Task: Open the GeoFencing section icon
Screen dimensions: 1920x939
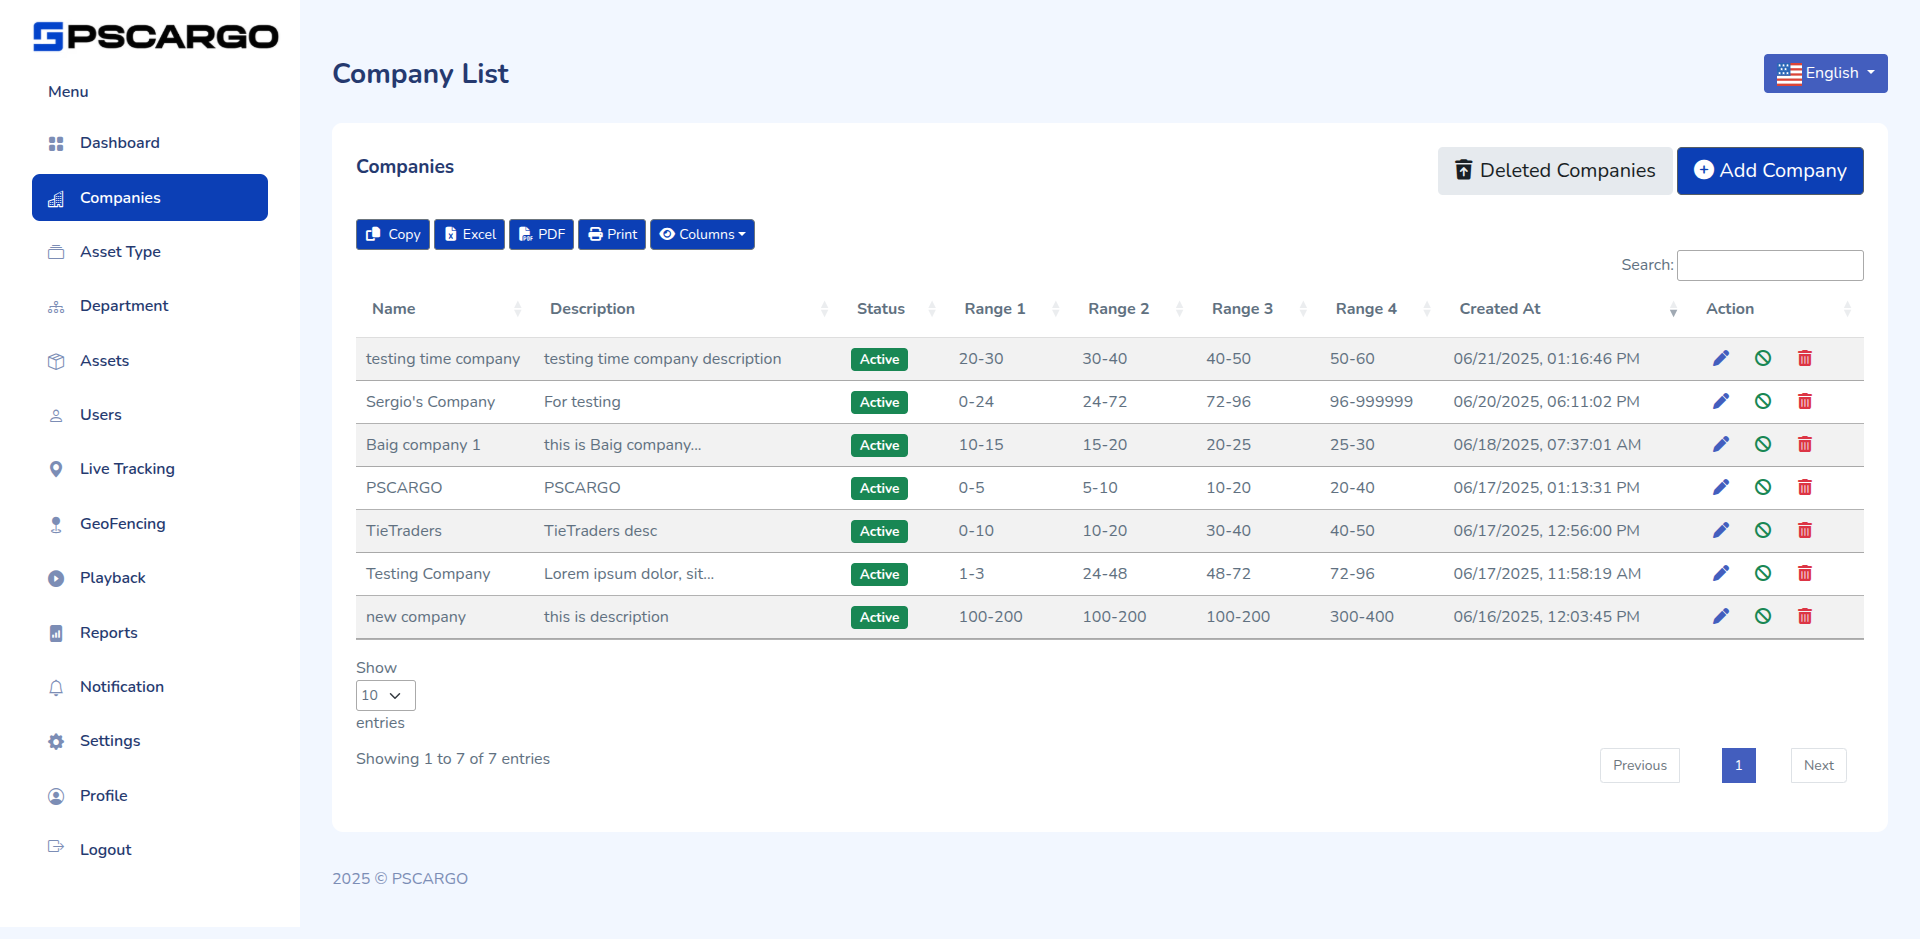Action: click(56, 523)
